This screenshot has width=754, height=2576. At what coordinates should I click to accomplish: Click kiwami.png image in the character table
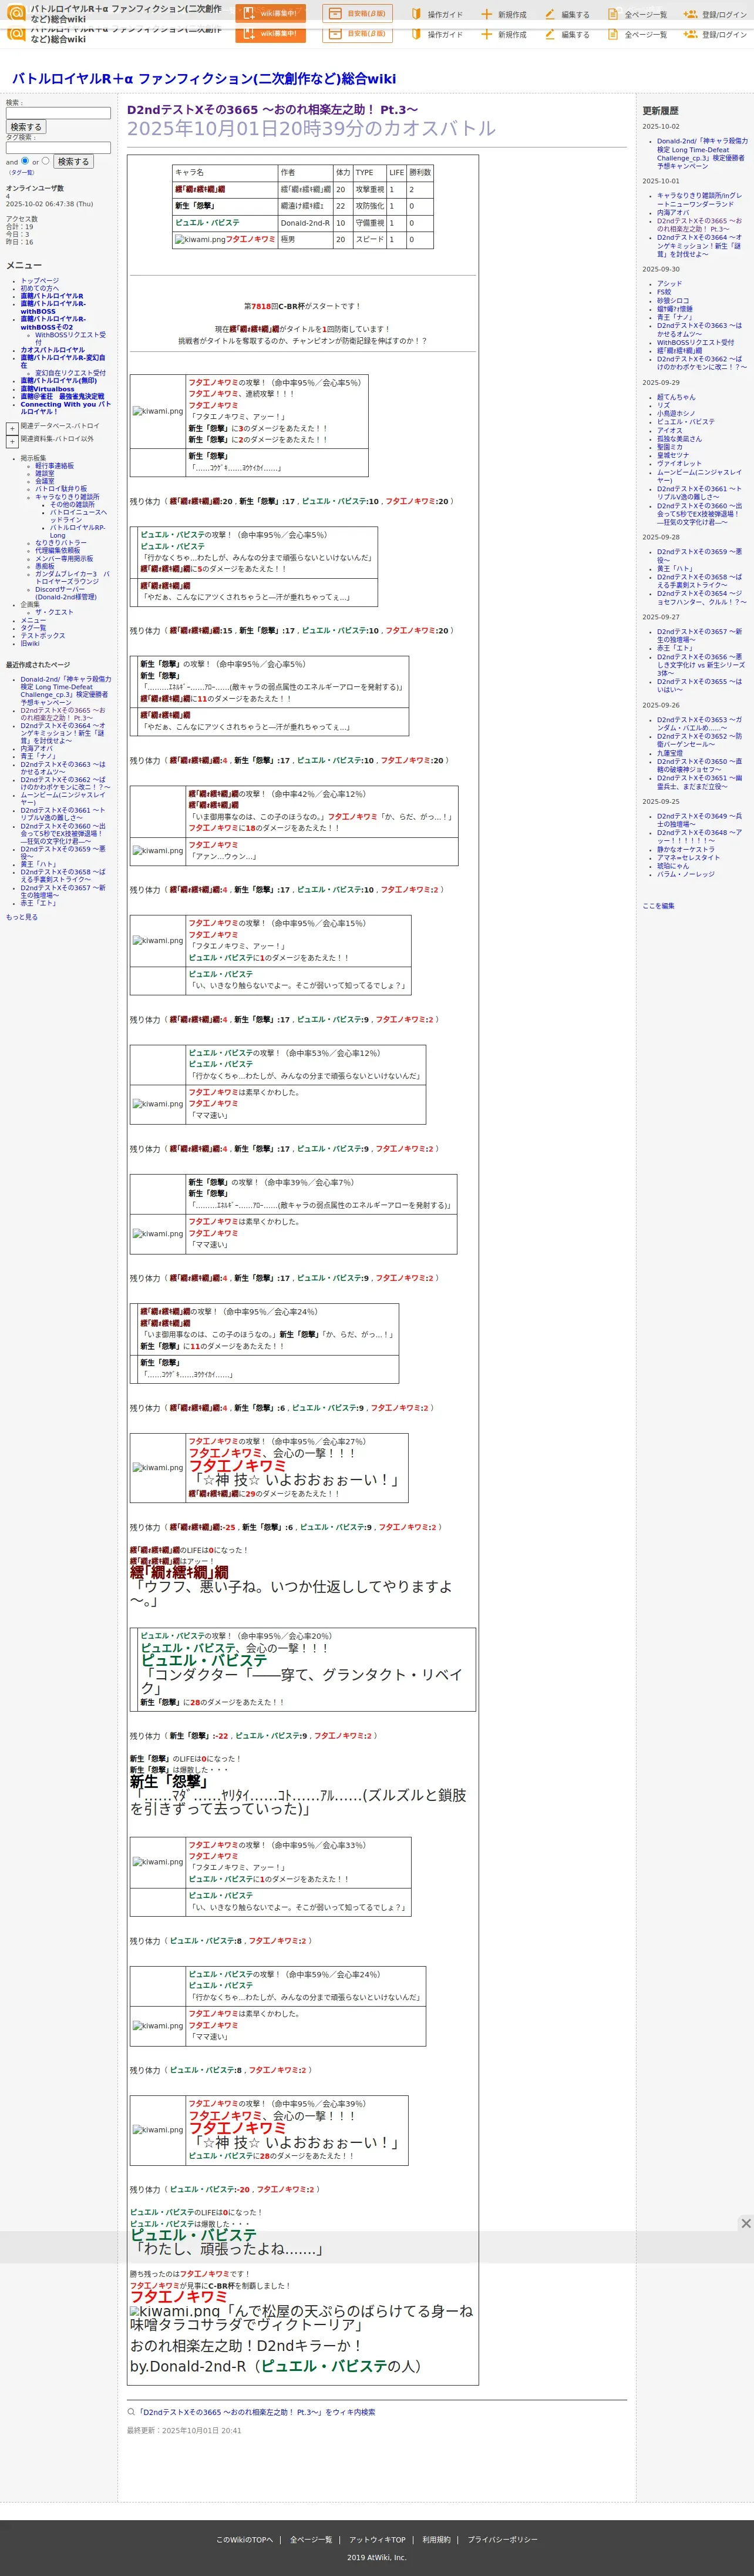199,240
